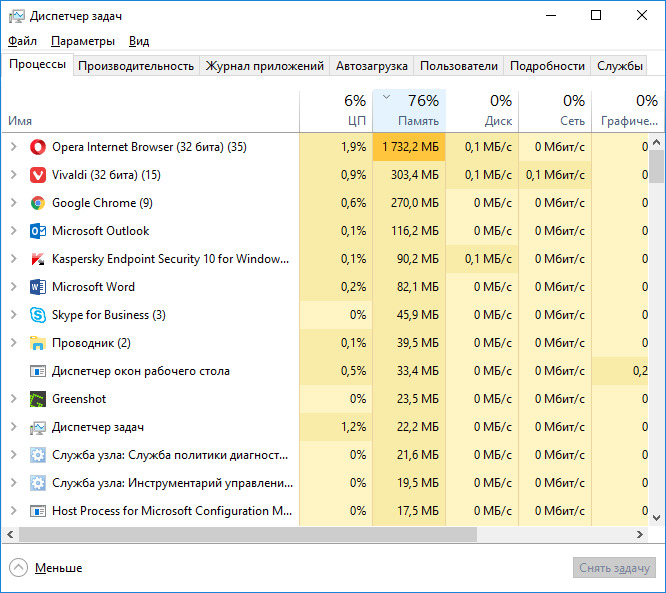Click the Инструментарий управления gear icon
The height and width of the screenshot is (593, 666).
pyautogui.click(x=38, y=483)
